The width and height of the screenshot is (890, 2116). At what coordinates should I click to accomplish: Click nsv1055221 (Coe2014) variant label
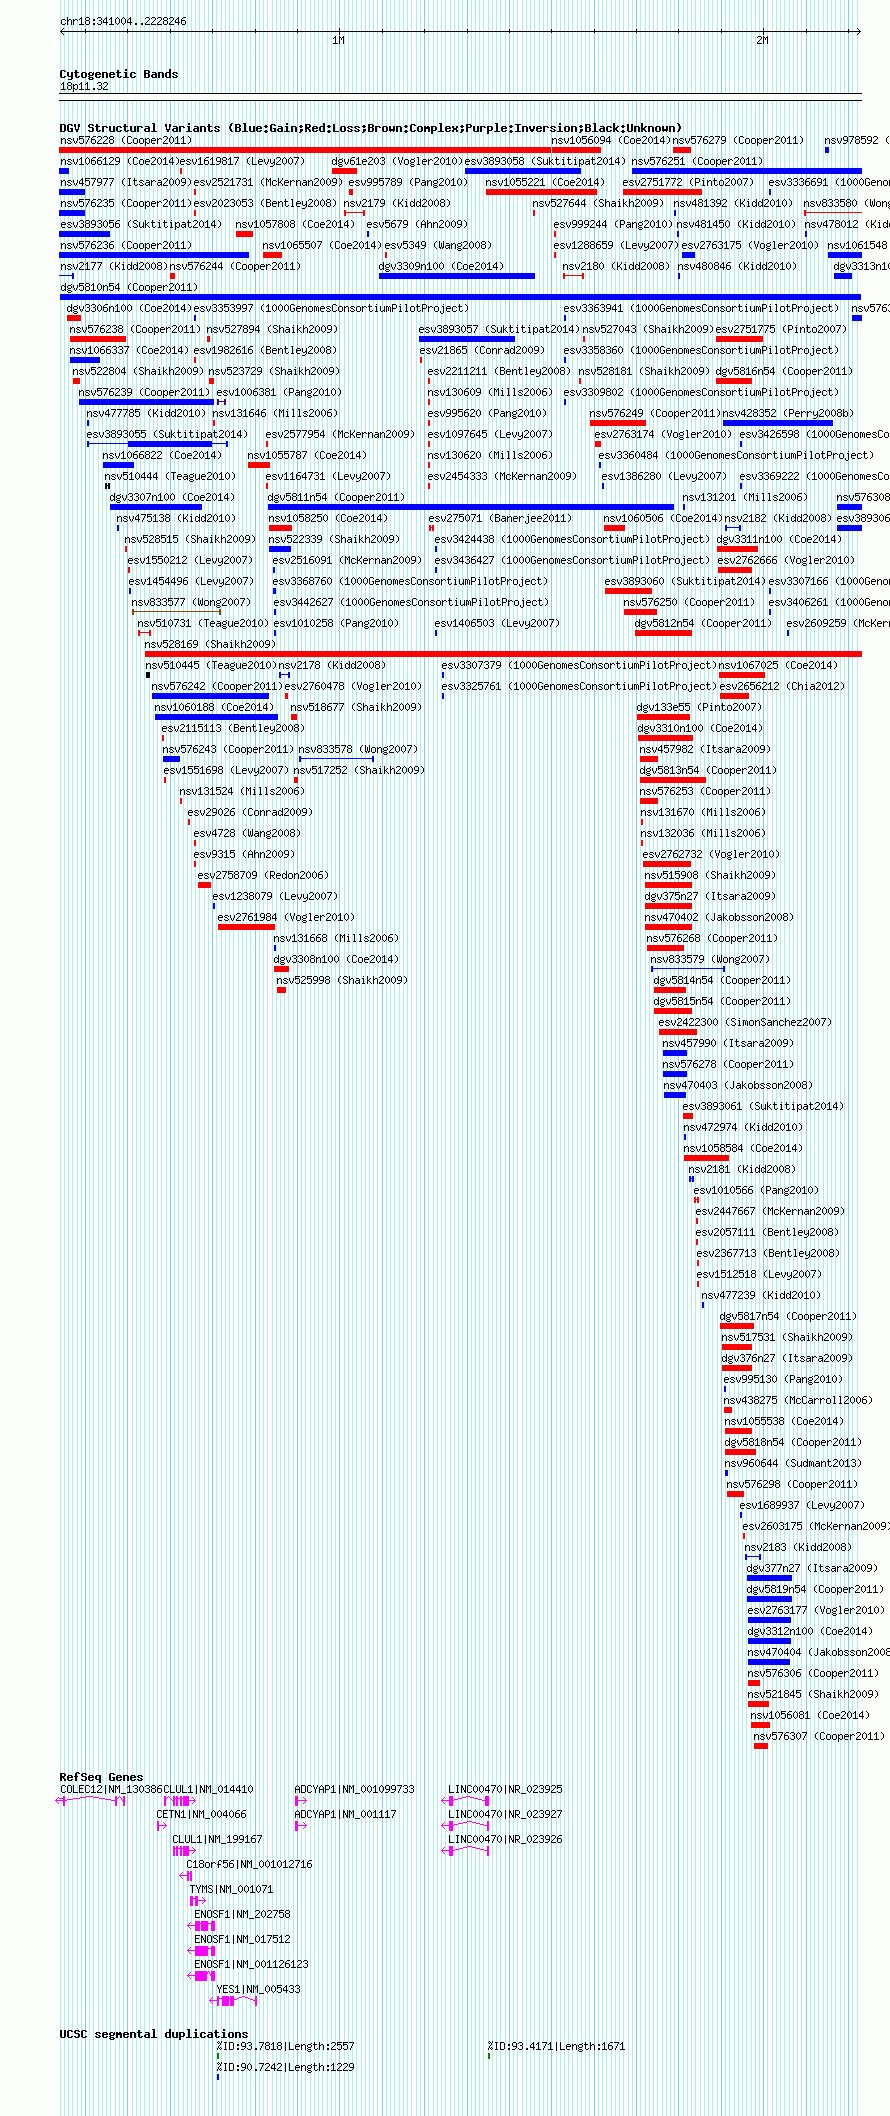coord(545,182)
